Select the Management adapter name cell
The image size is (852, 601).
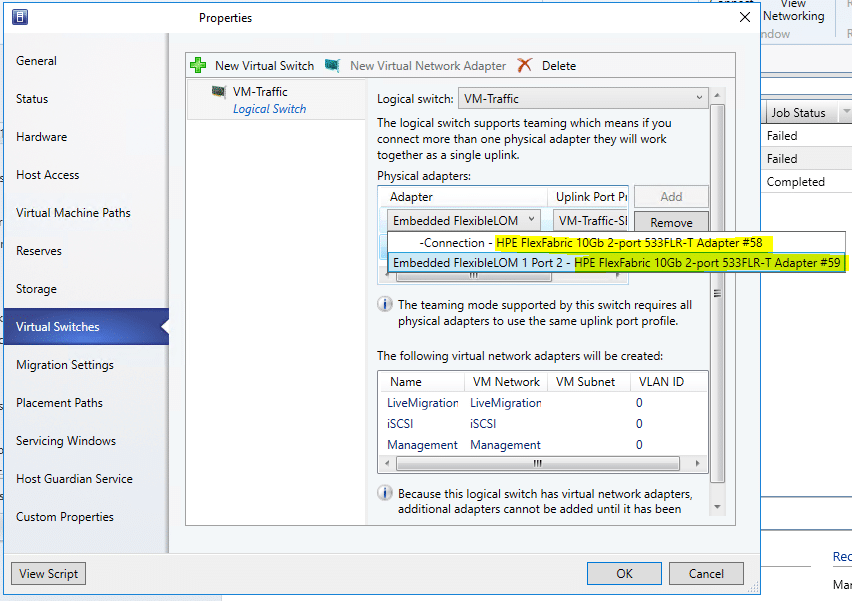pyautogui.click(x=422, y=445)
